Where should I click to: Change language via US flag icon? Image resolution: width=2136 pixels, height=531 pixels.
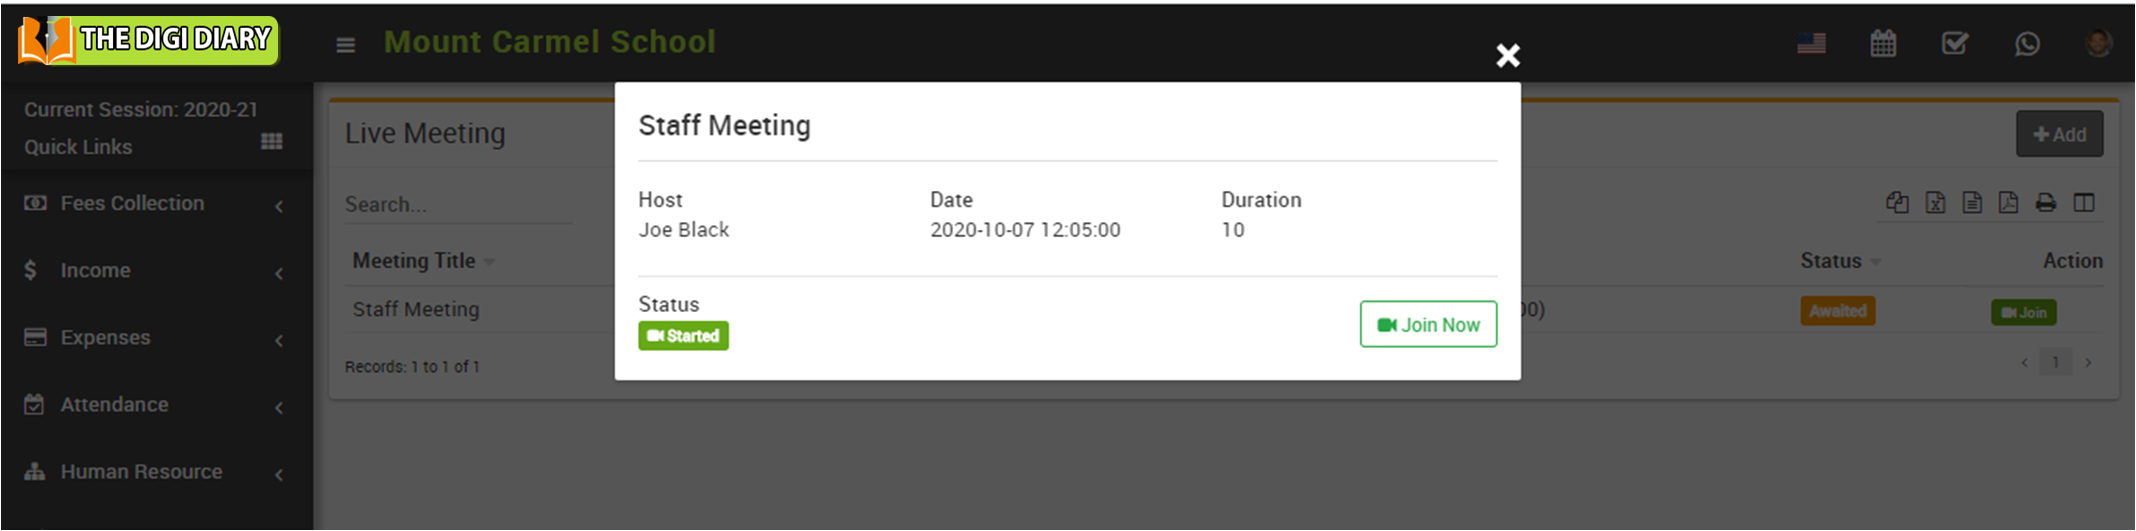(x=1811, y=44)
